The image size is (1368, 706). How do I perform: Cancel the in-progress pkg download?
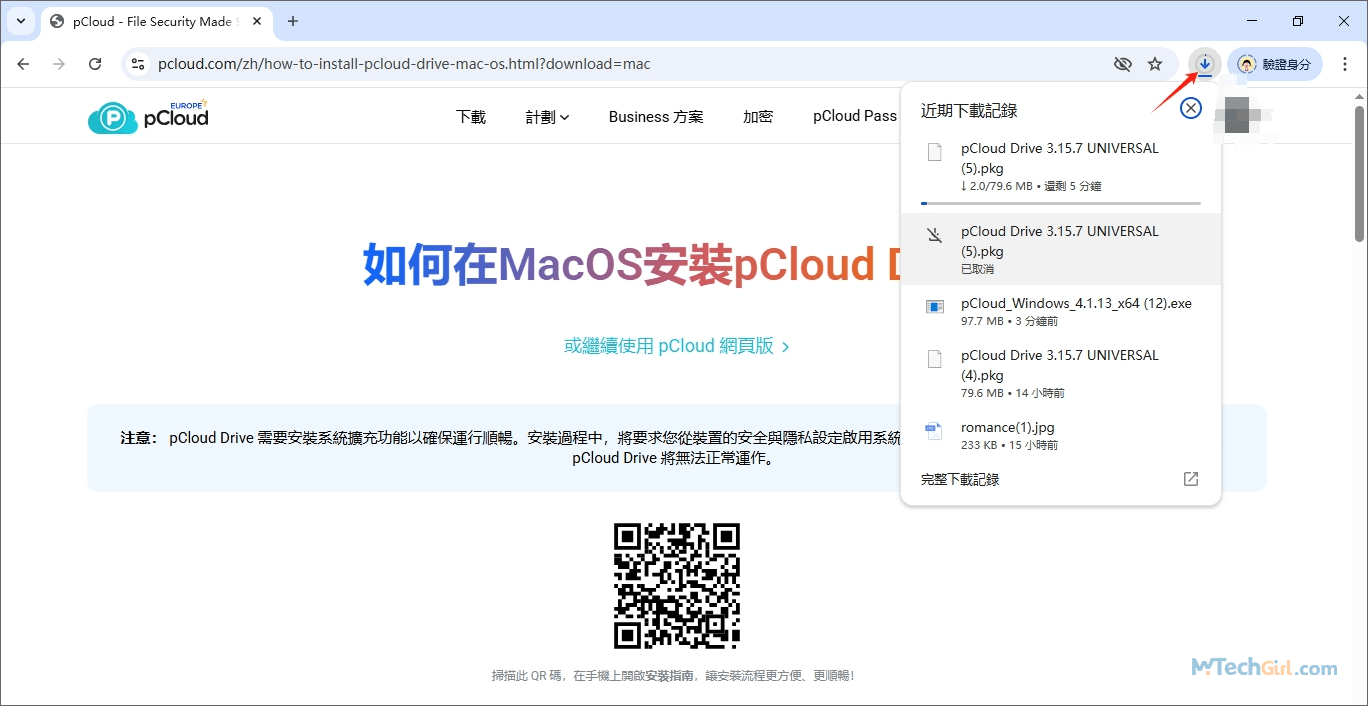point(1190,108)
